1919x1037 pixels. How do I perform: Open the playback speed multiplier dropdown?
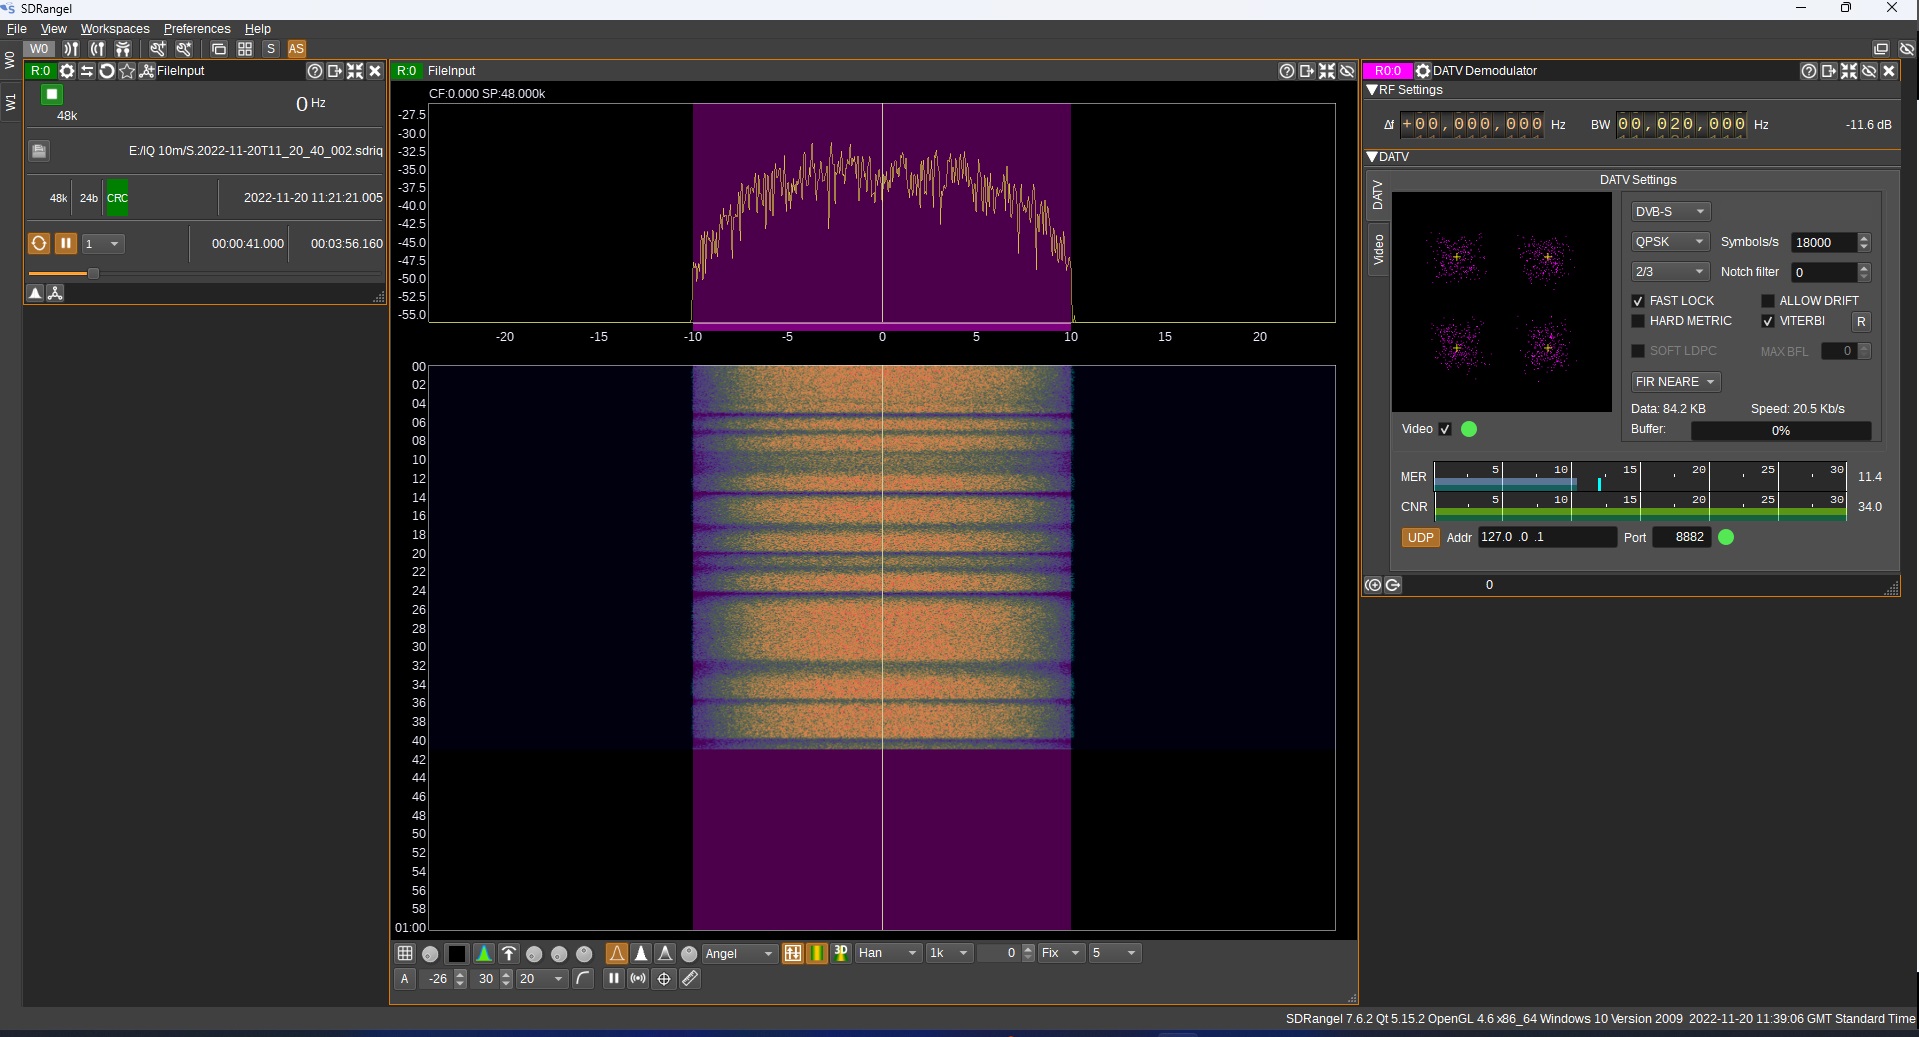click(x=103, y=244)
